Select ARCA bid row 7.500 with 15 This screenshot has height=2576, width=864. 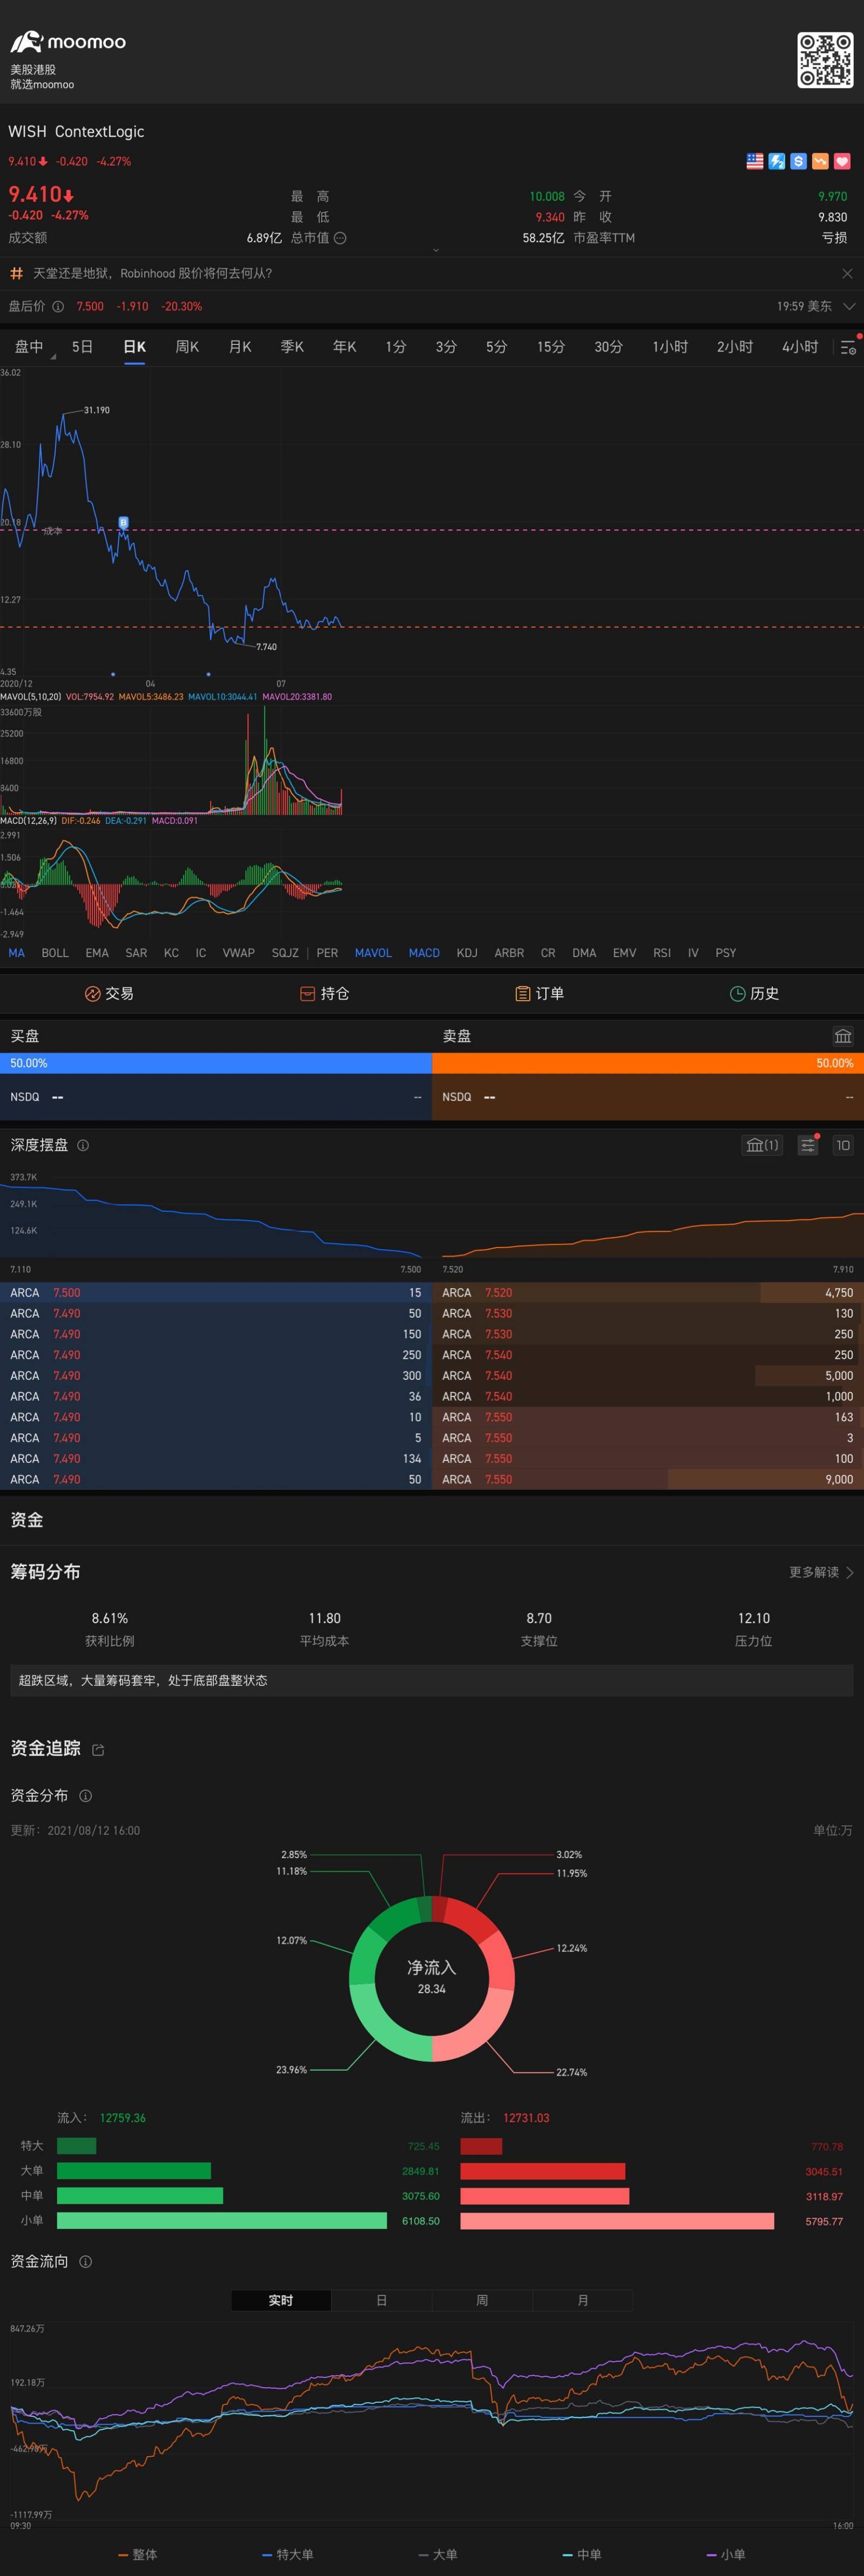[216, 1293]
